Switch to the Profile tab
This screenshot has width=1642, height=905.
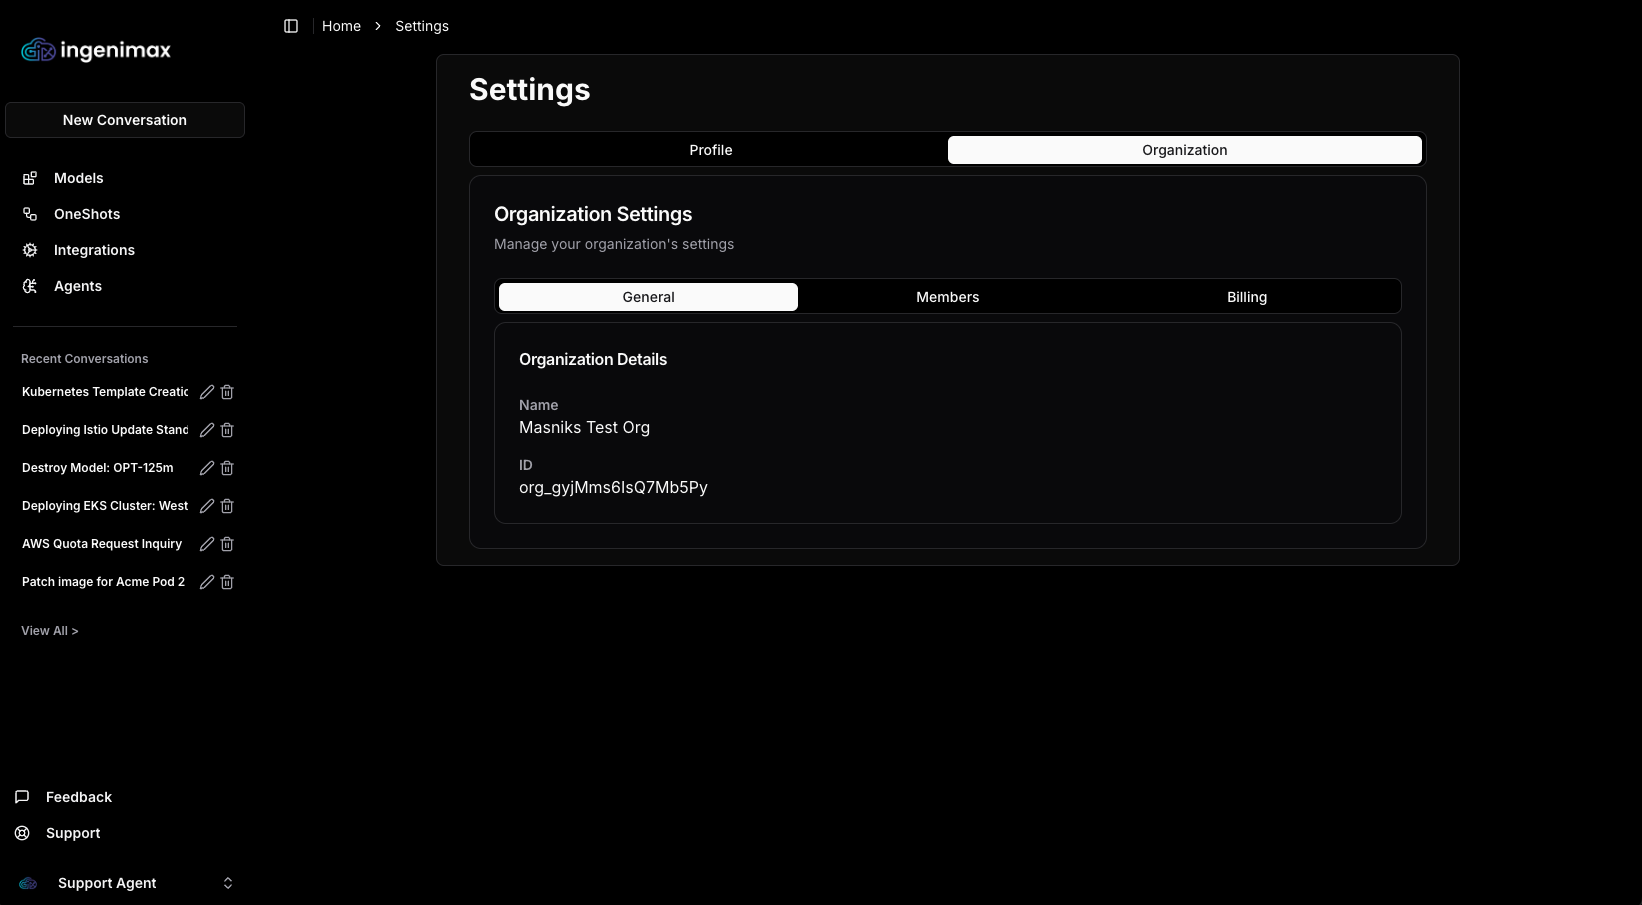(x=710, y=150)
